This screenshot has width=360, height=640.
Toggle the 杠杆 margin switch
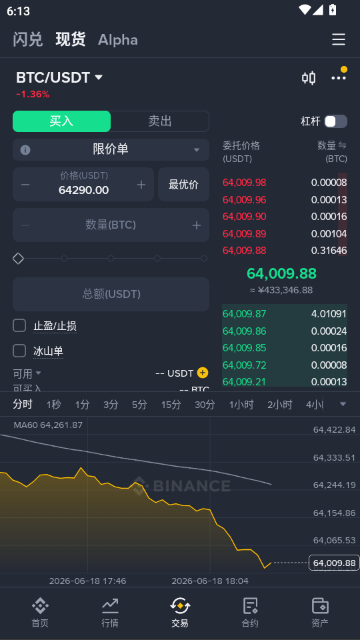coord(336,121)
